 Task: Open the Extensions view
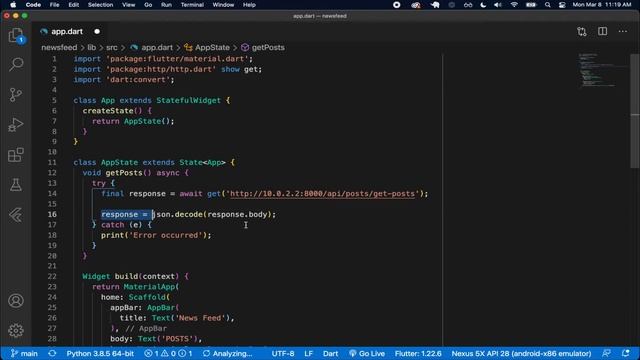click(16, 155)
